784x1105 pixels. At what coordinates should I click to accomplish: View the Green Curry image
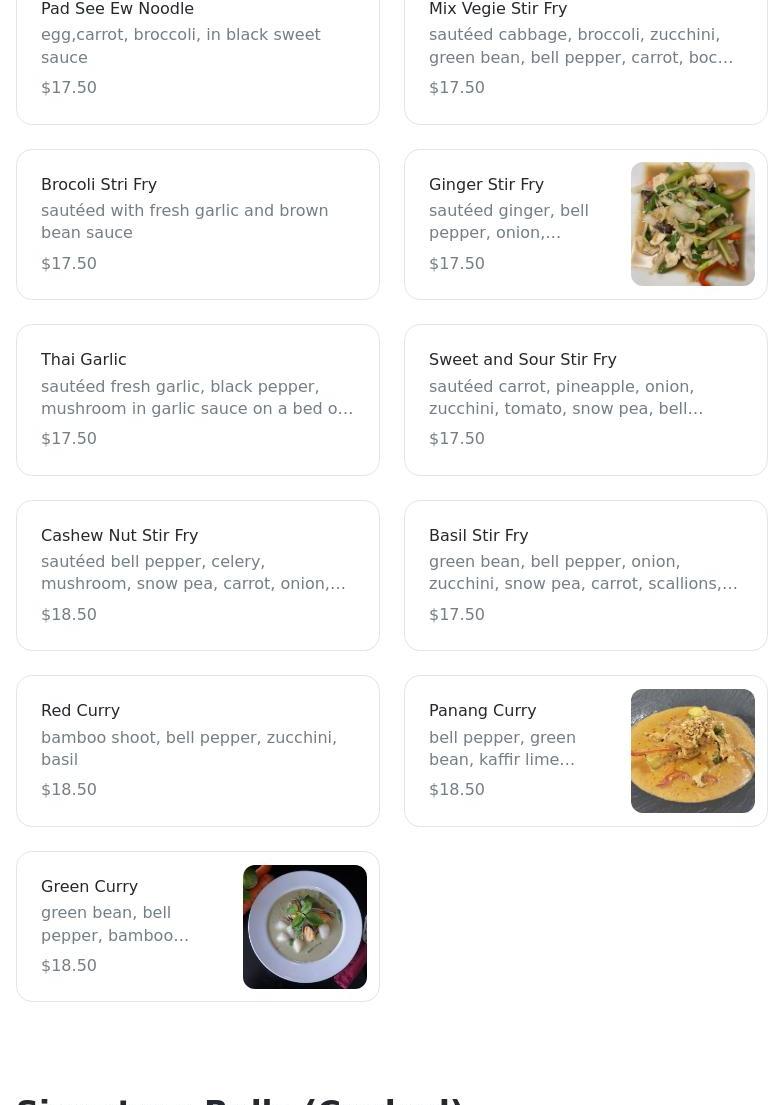point(304,927)
